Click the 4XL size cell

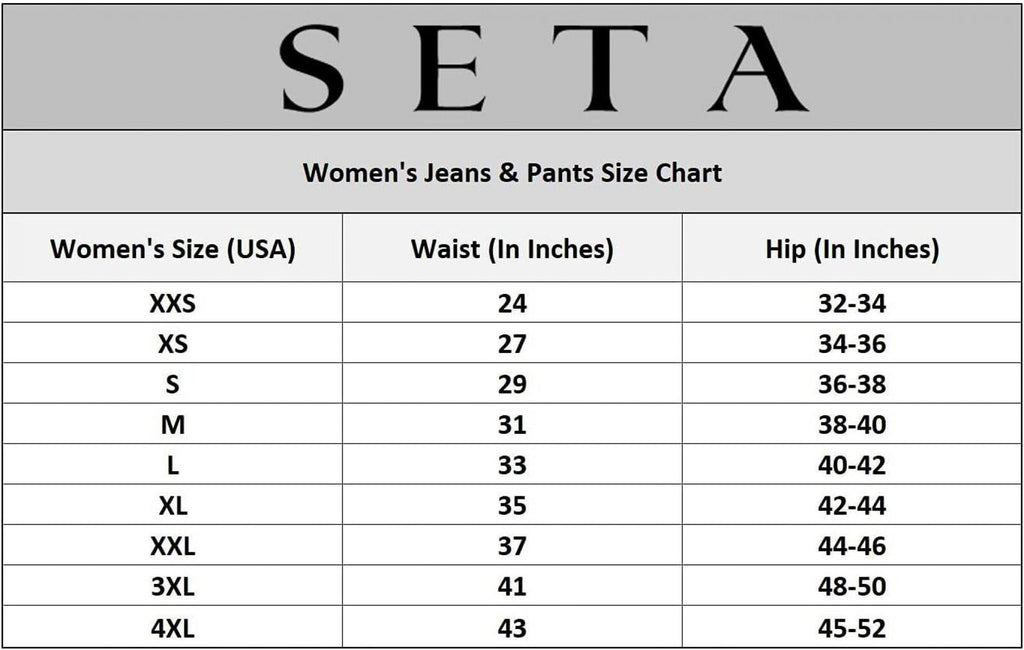[x=173, y=628]
